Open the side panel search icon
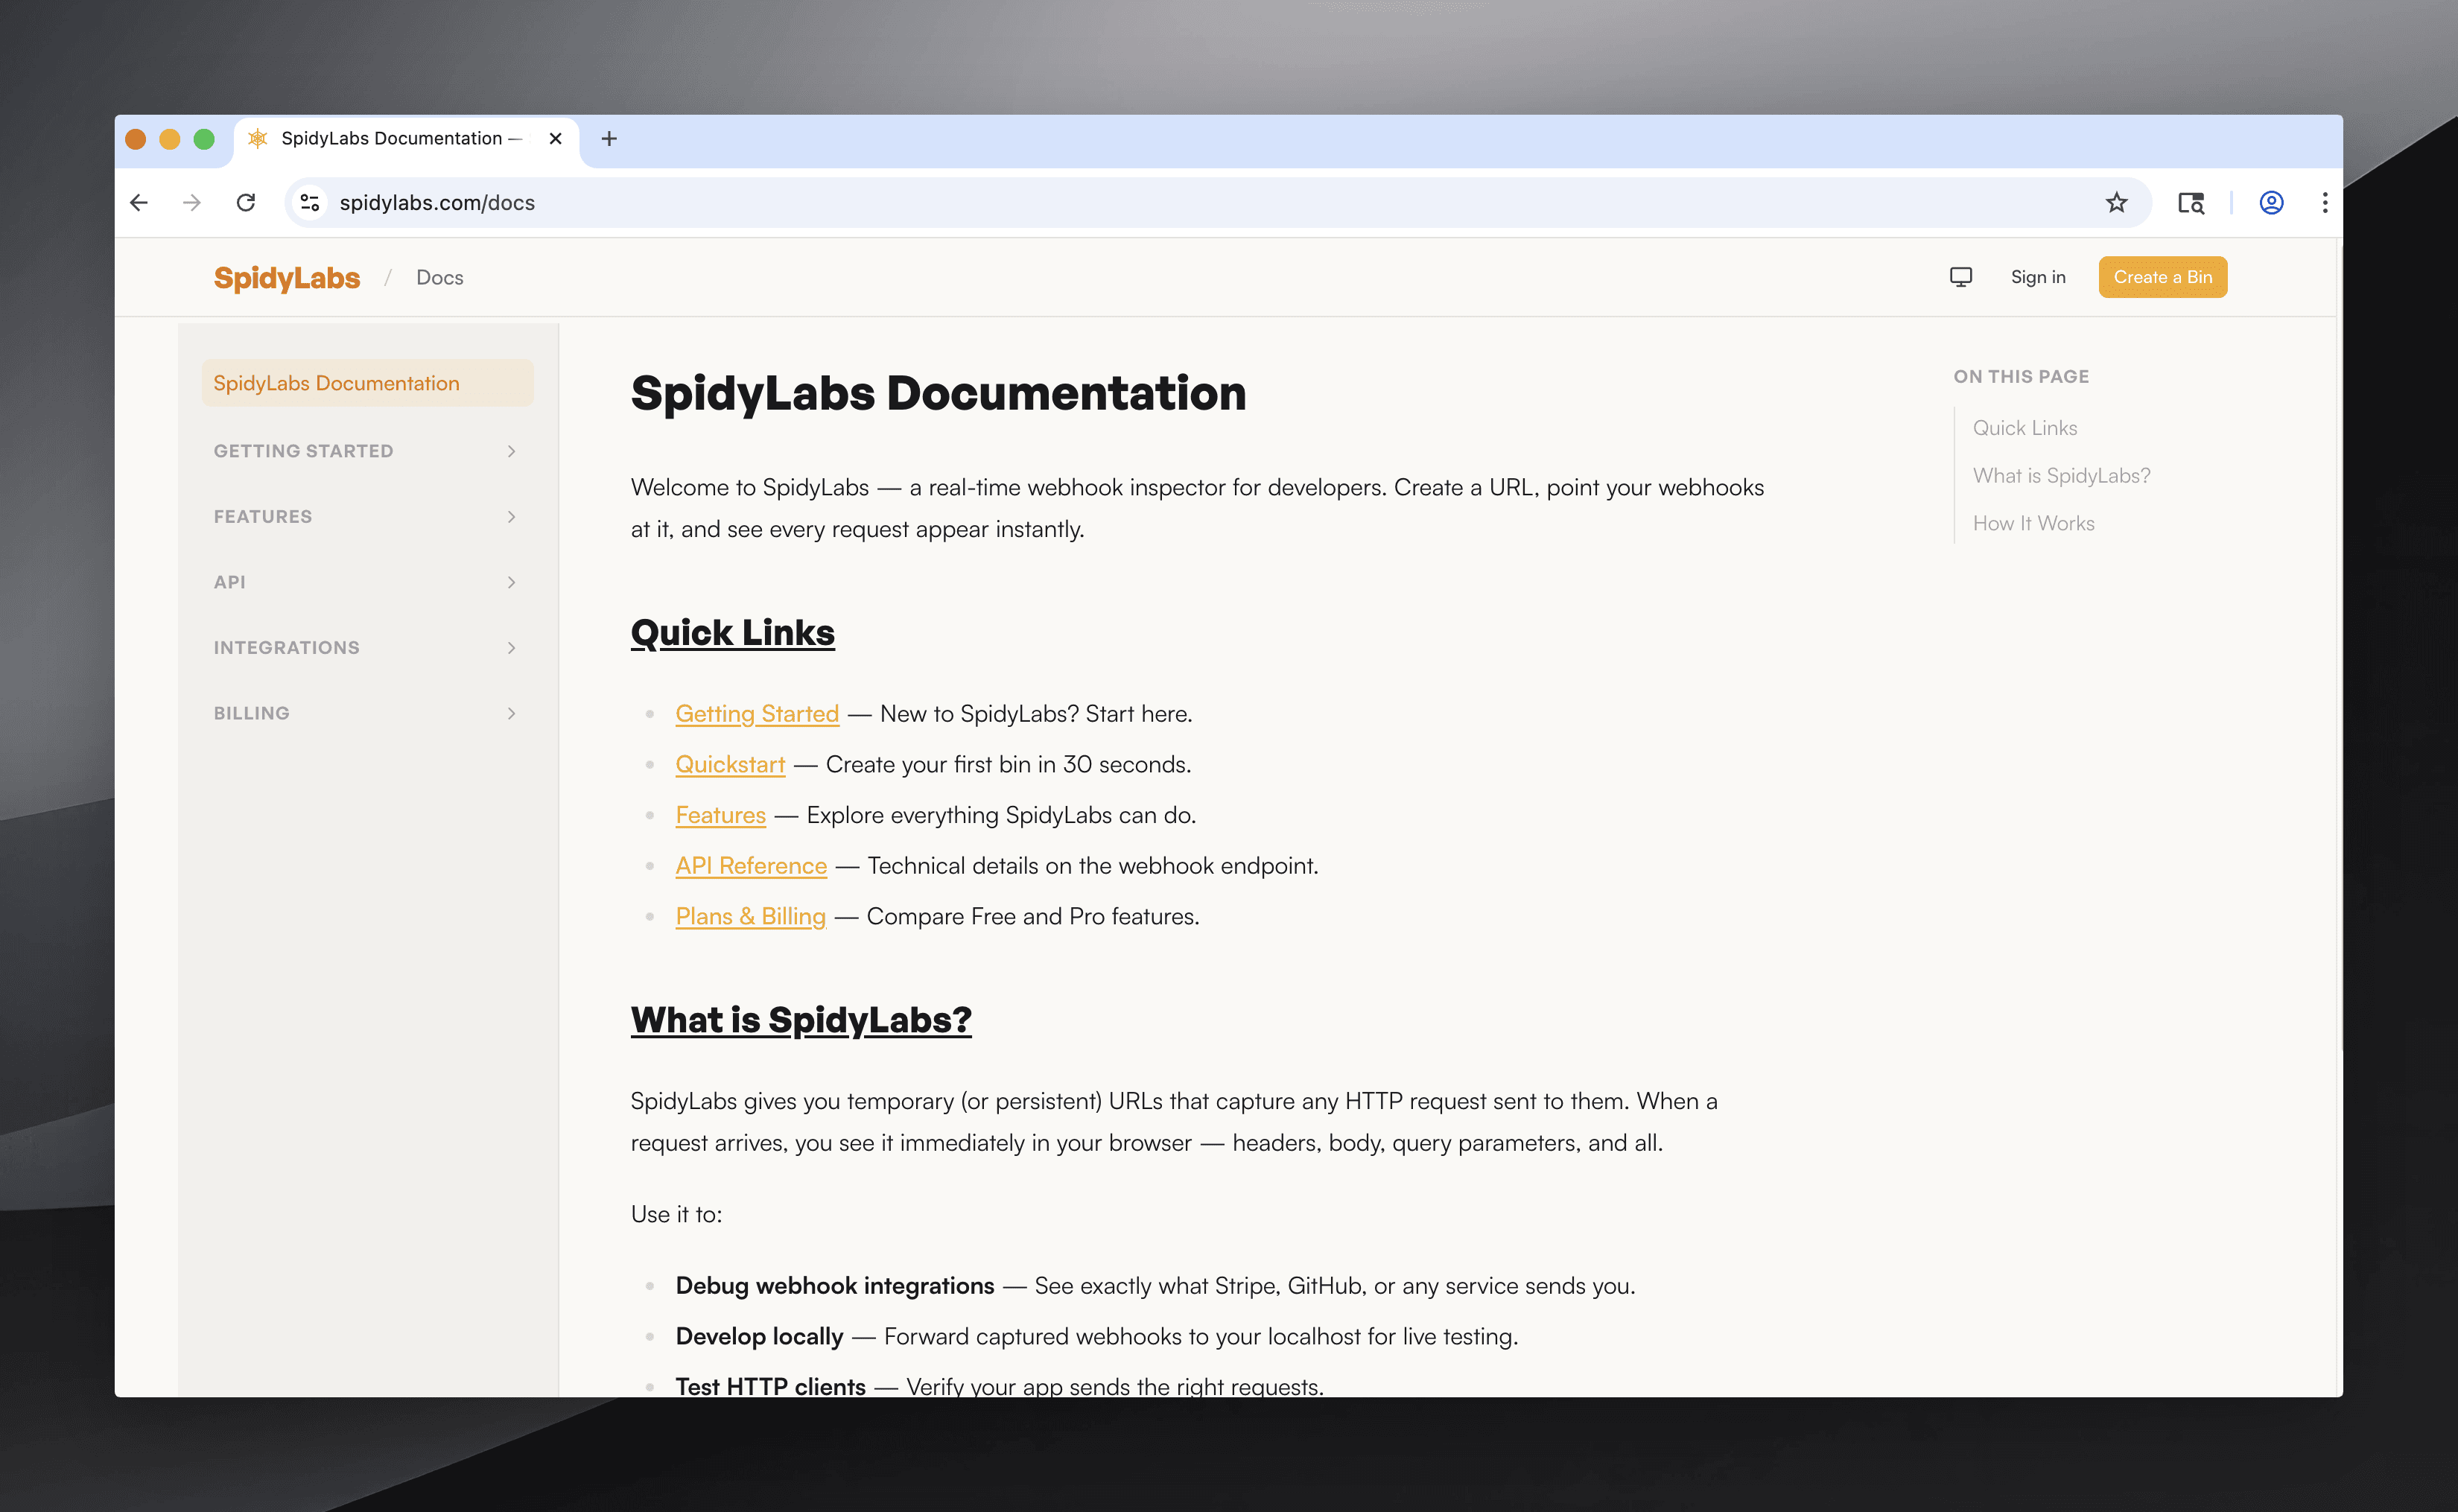The image size is (2458, 1512). coord(2191,202)
